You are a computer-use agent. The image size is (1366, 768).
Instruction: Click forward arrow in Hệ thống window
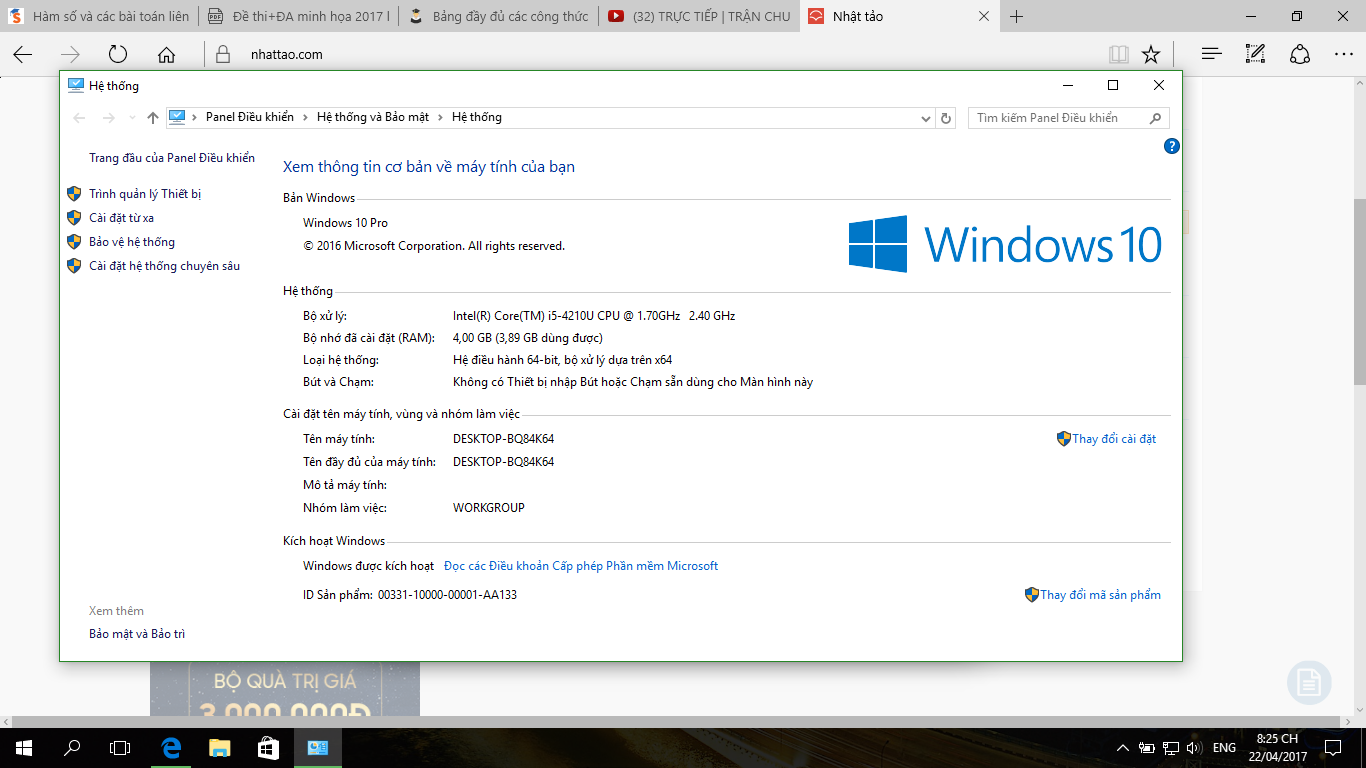click(109, 118)
